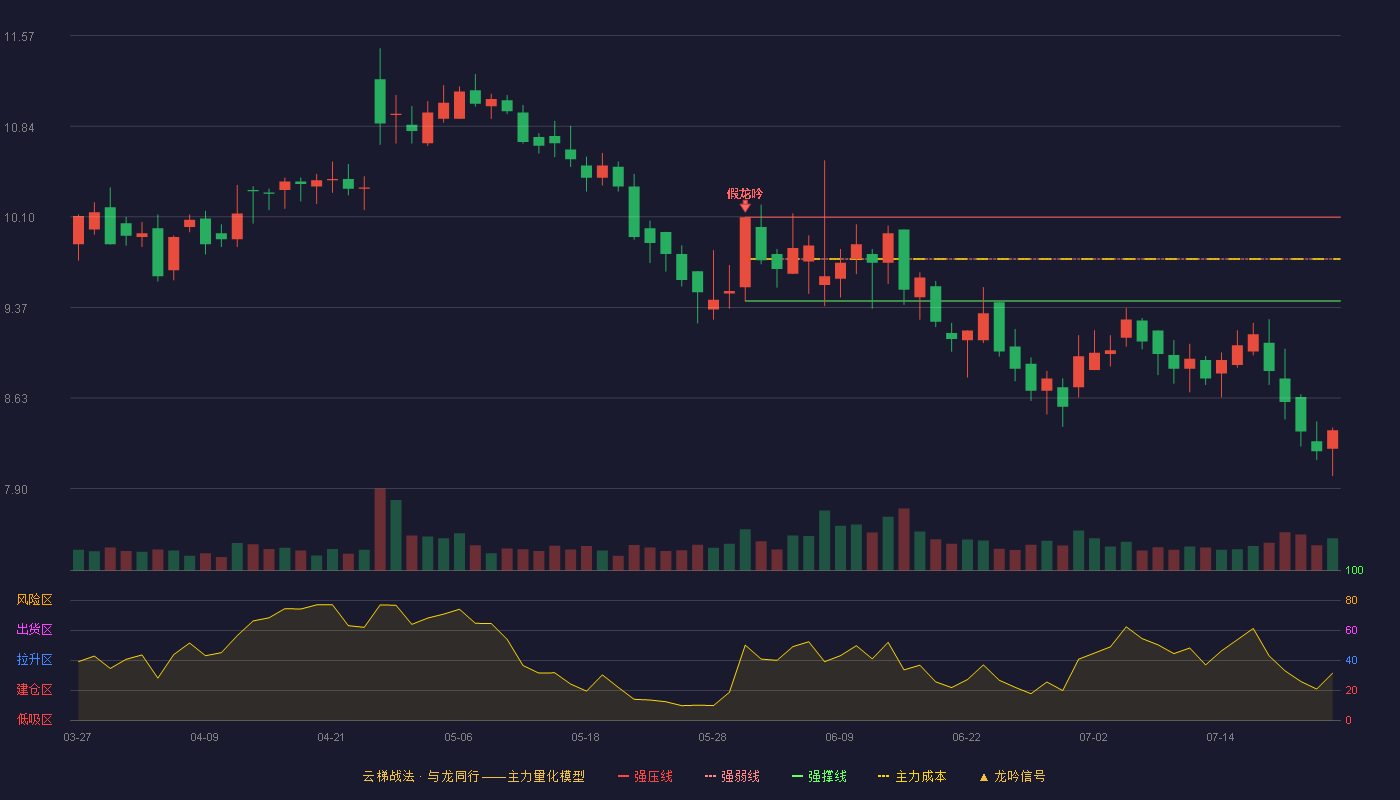The height and width of the screenshot is (800, 1400).
Task: Click the highest green candlestick near 11.57
Action: [x=380, y=101]
